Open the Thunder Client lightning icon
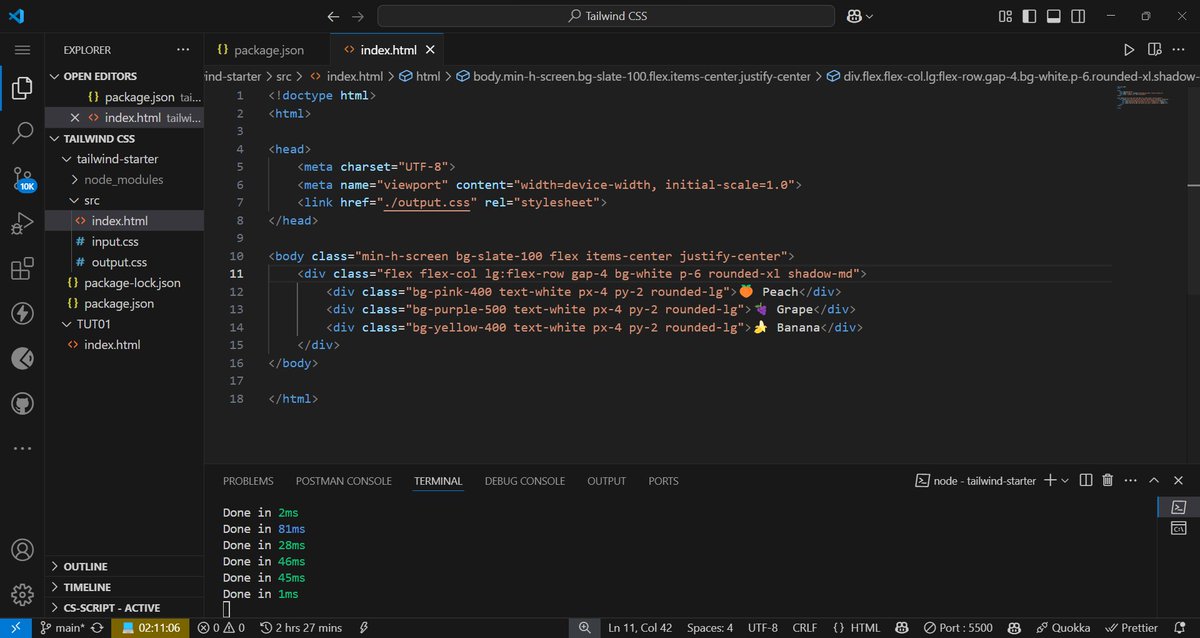This screenshot has width=1200, height=638. [x=22, y=313]
